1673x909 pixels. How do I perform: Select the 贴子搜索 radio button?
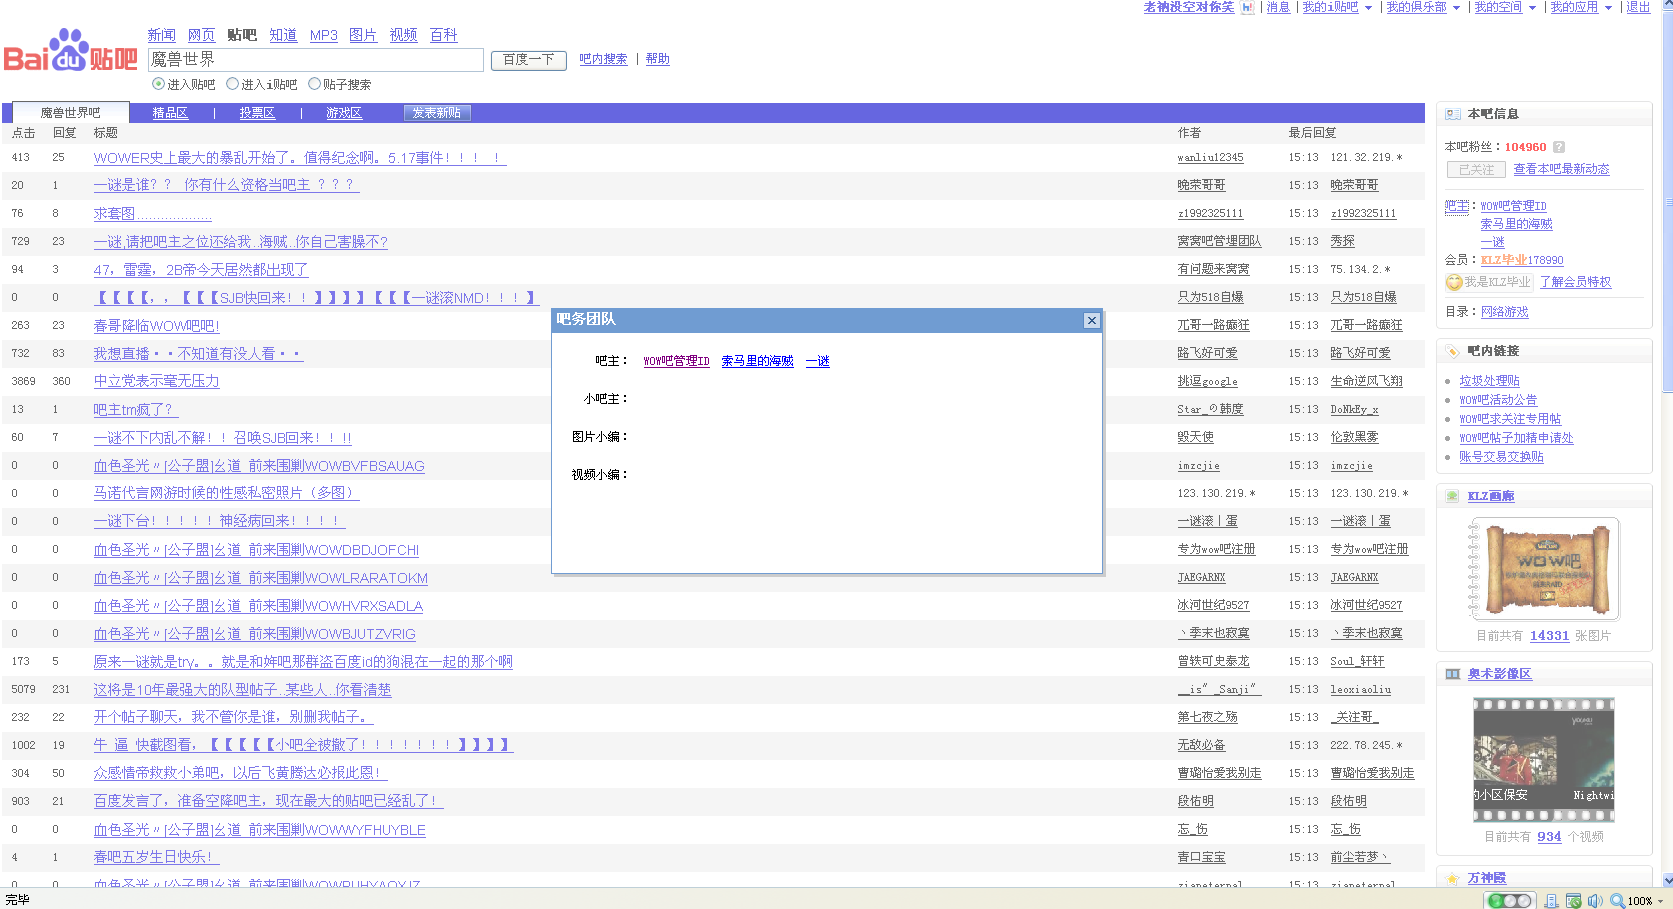[314, 84]
